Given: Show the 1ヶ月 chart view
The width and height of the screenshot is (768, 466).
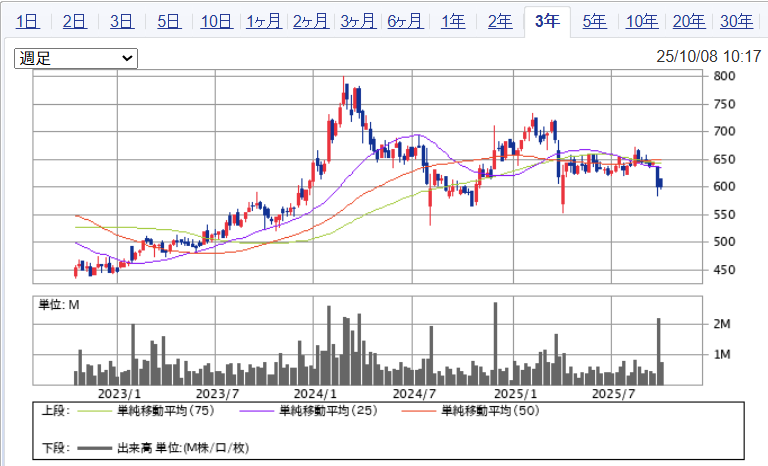Looking at the screenshot, I should [x=263, y=21].
